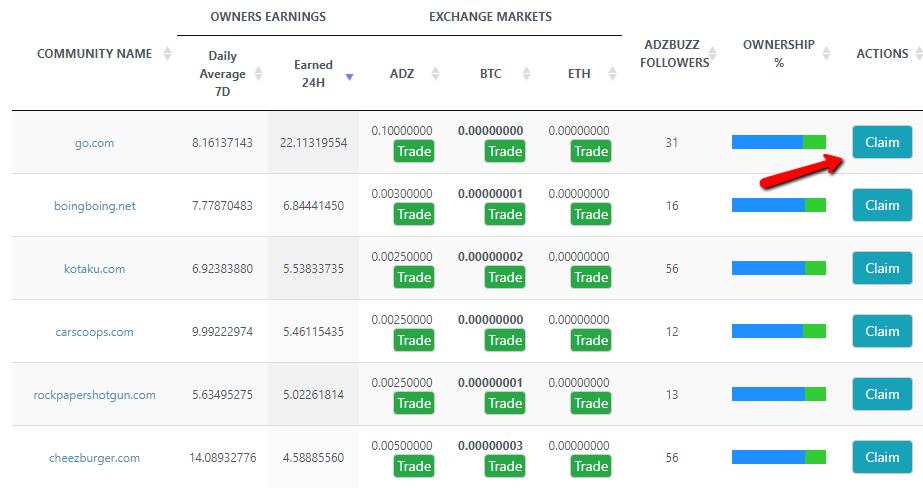The height and width of the screenshot is (488, 923).
Task: Sort the Actions column
Action: click(916, 54)
